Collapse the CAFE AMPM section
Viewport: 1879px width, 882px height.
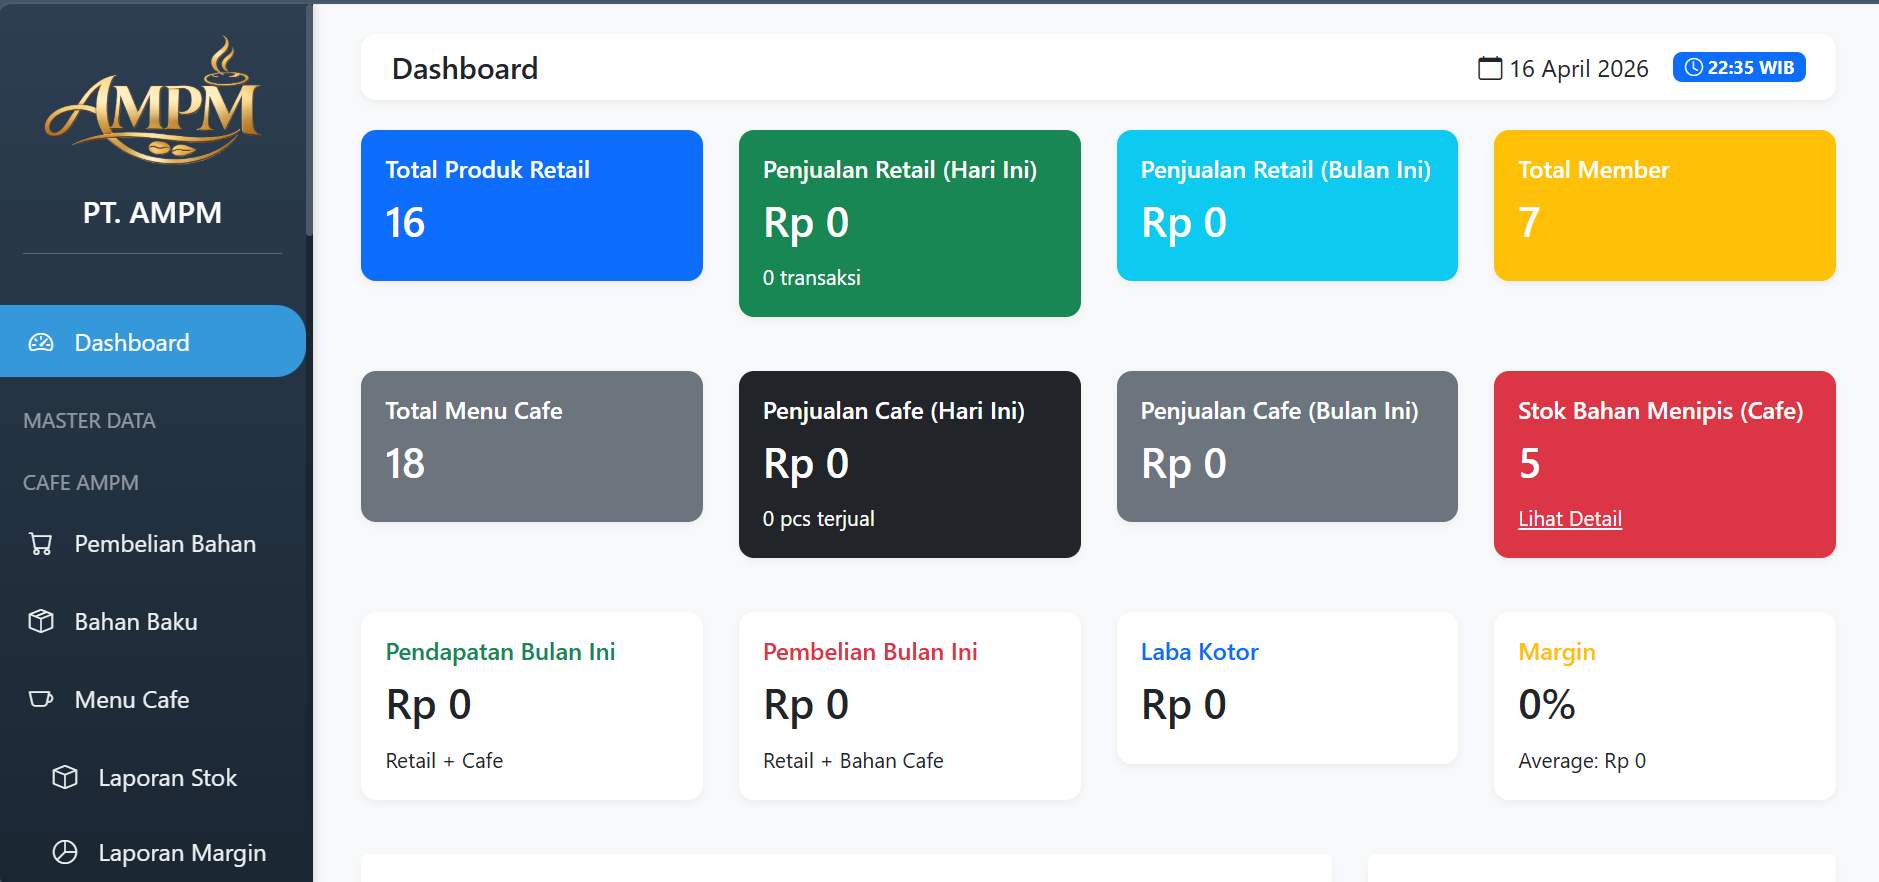pyautogui.click(x=81, y=483)
